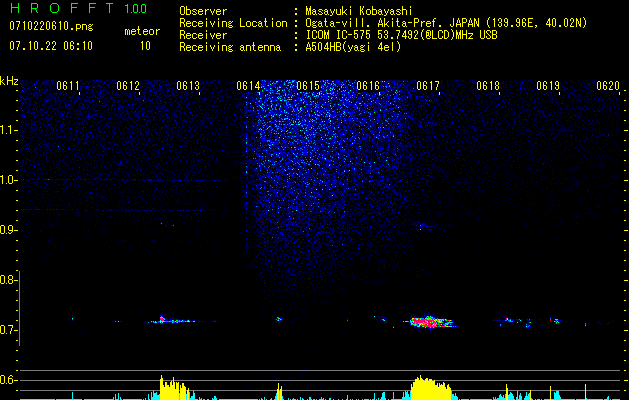Click the 0618 time marker
629x400 pixels.
pyautogui.click(x=488, y=86)
